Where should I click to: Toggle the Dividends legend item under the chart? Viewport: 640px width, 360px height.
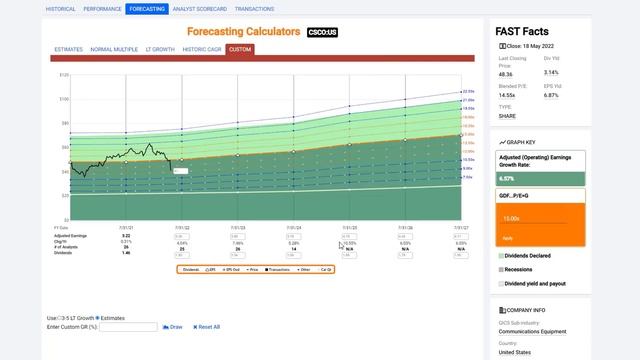[x=190, y=270]
